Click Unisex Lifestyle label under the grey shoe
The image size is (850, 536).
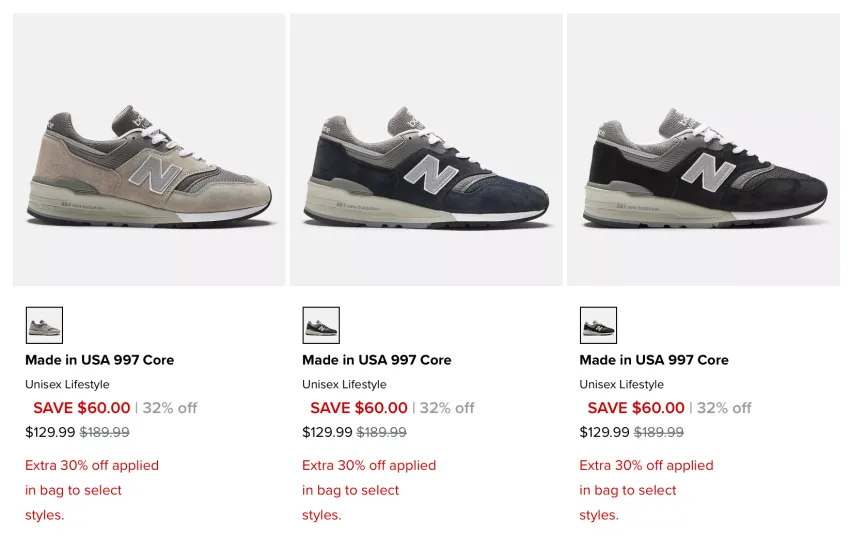(x=67, y=384)
